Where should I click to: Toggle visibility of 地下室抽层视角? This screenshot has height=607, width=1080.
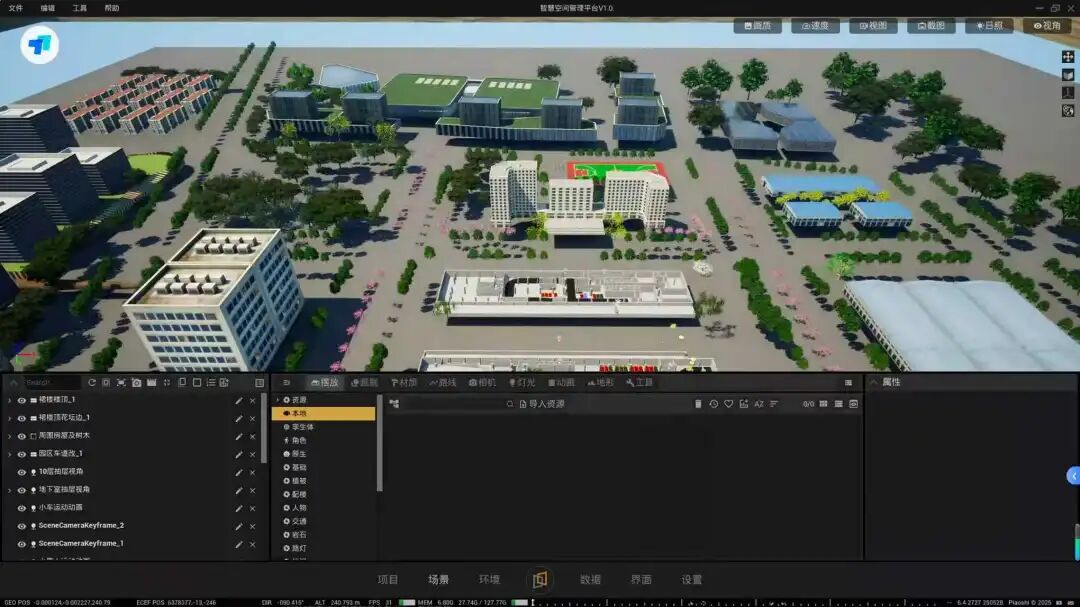[x=21, y=490]
